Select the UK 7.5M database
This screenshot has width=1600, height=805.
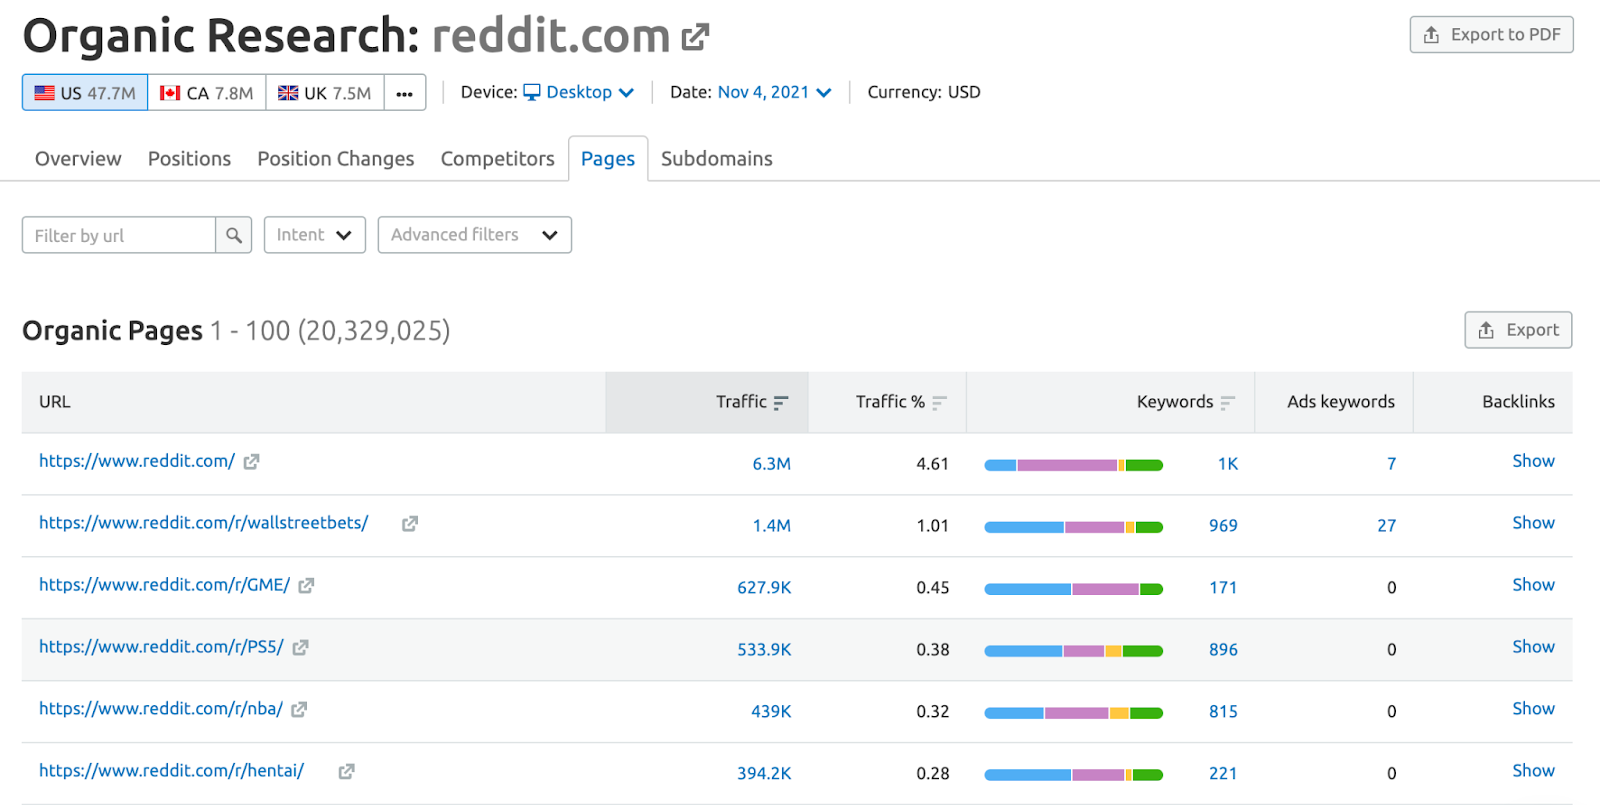pos(325,93)
